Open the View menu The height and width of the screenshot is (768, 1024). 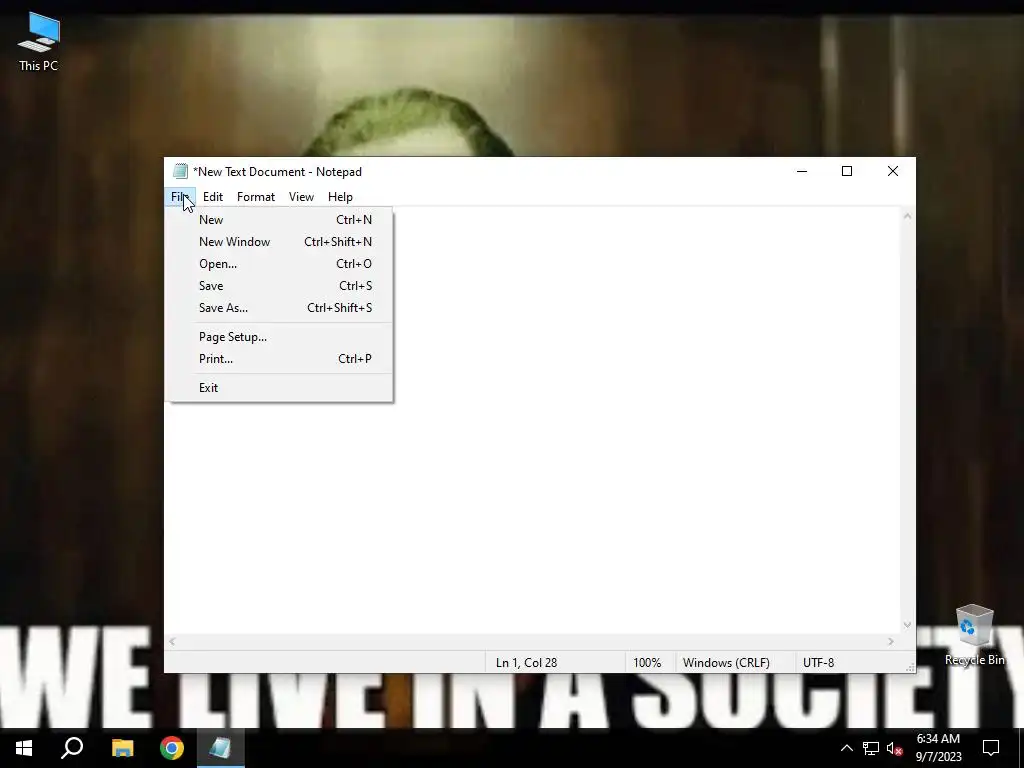coord(301,197)
